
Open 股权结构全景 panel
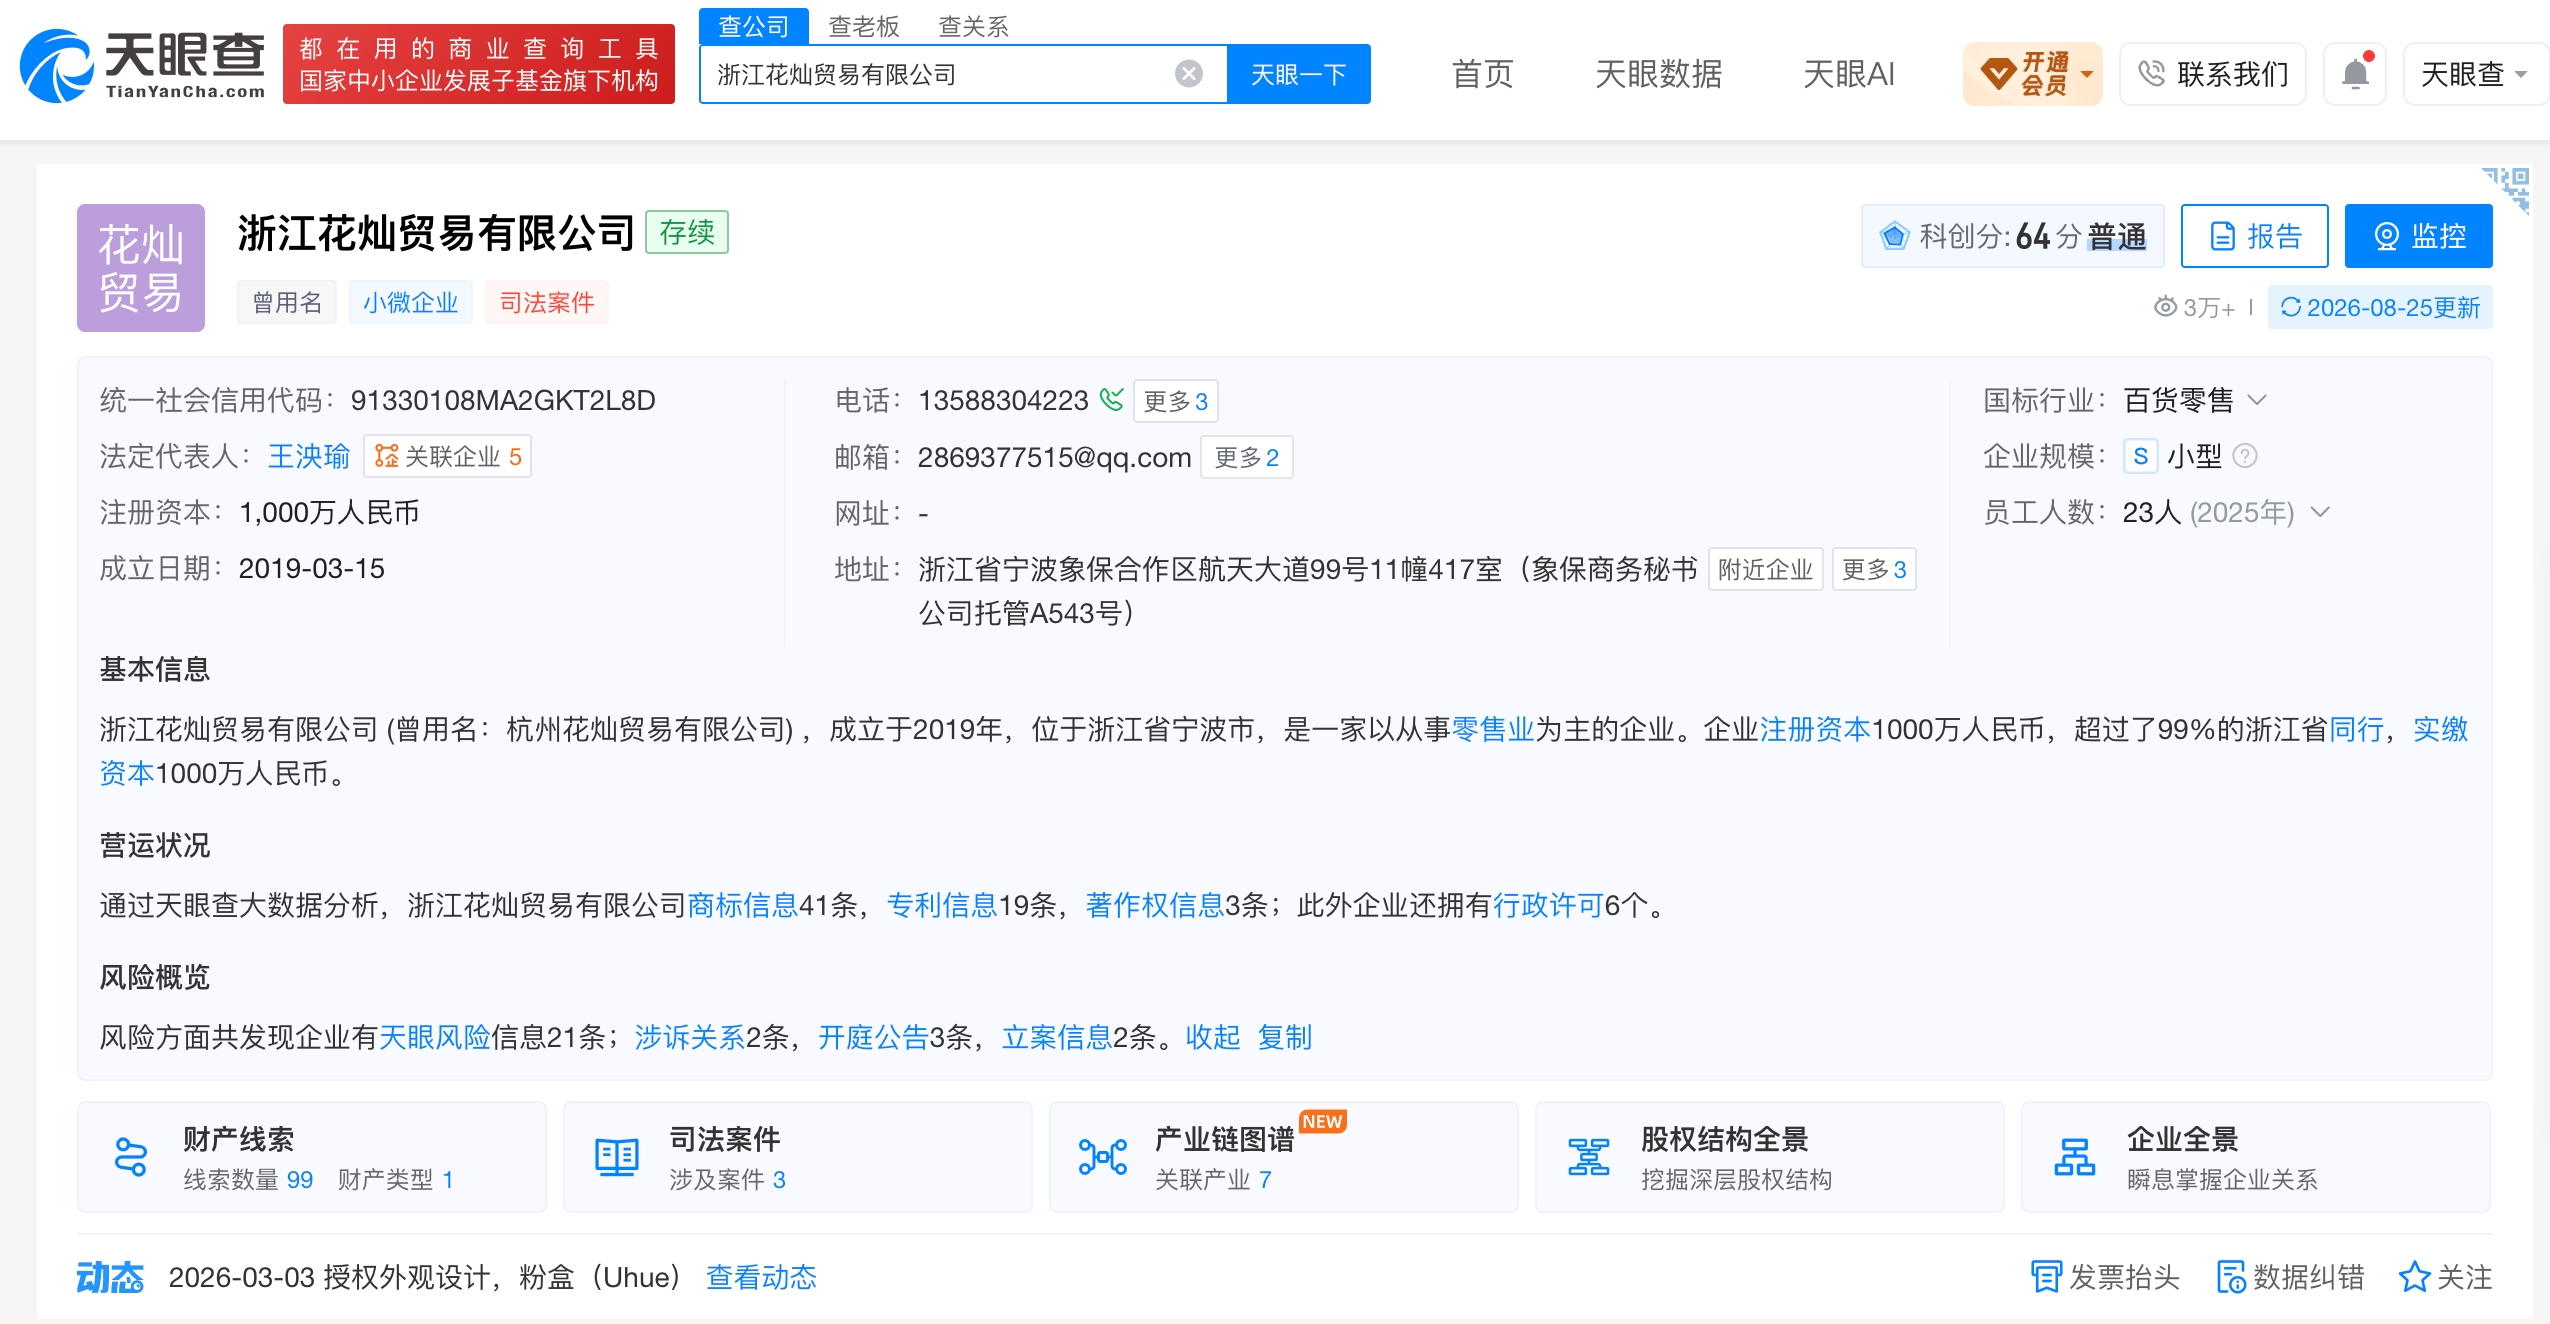pyautogui.click(x=1769, y=1157)
